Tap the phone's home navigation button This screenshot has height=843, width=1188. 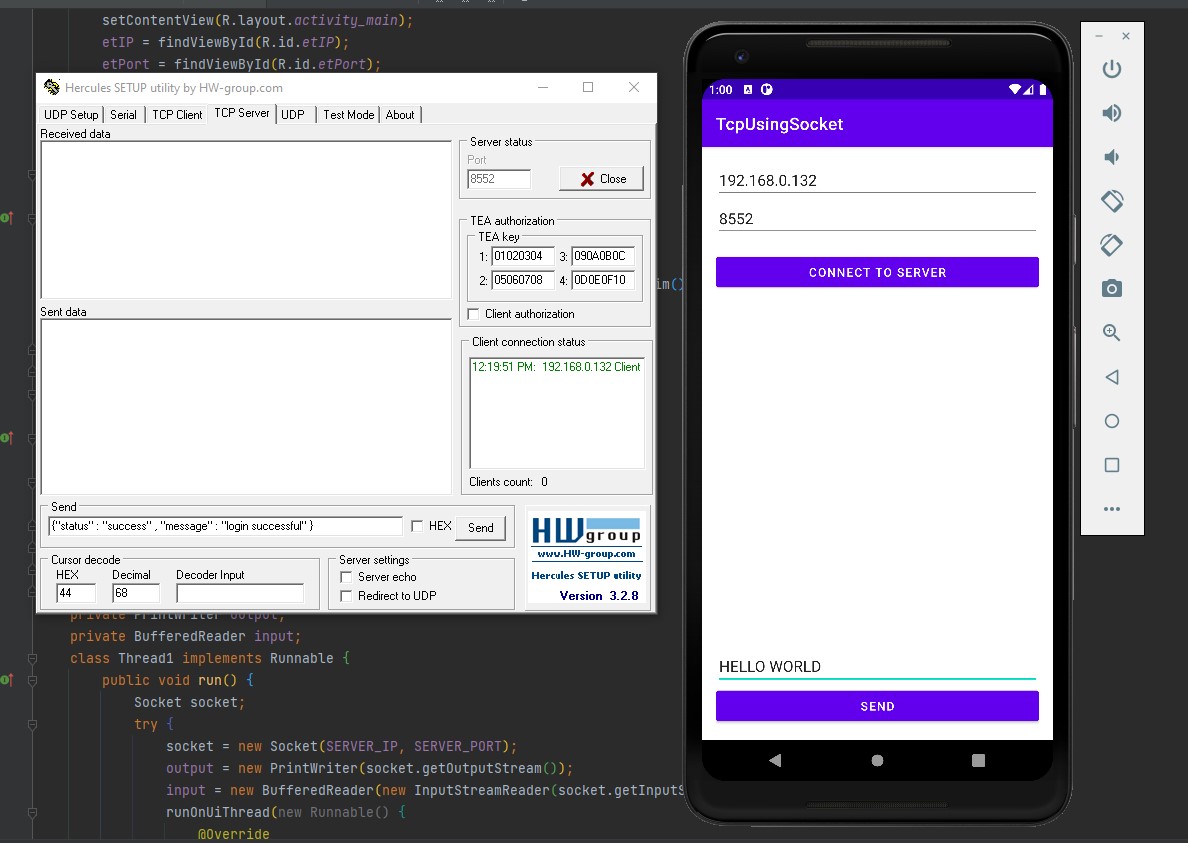coord(877,760)
